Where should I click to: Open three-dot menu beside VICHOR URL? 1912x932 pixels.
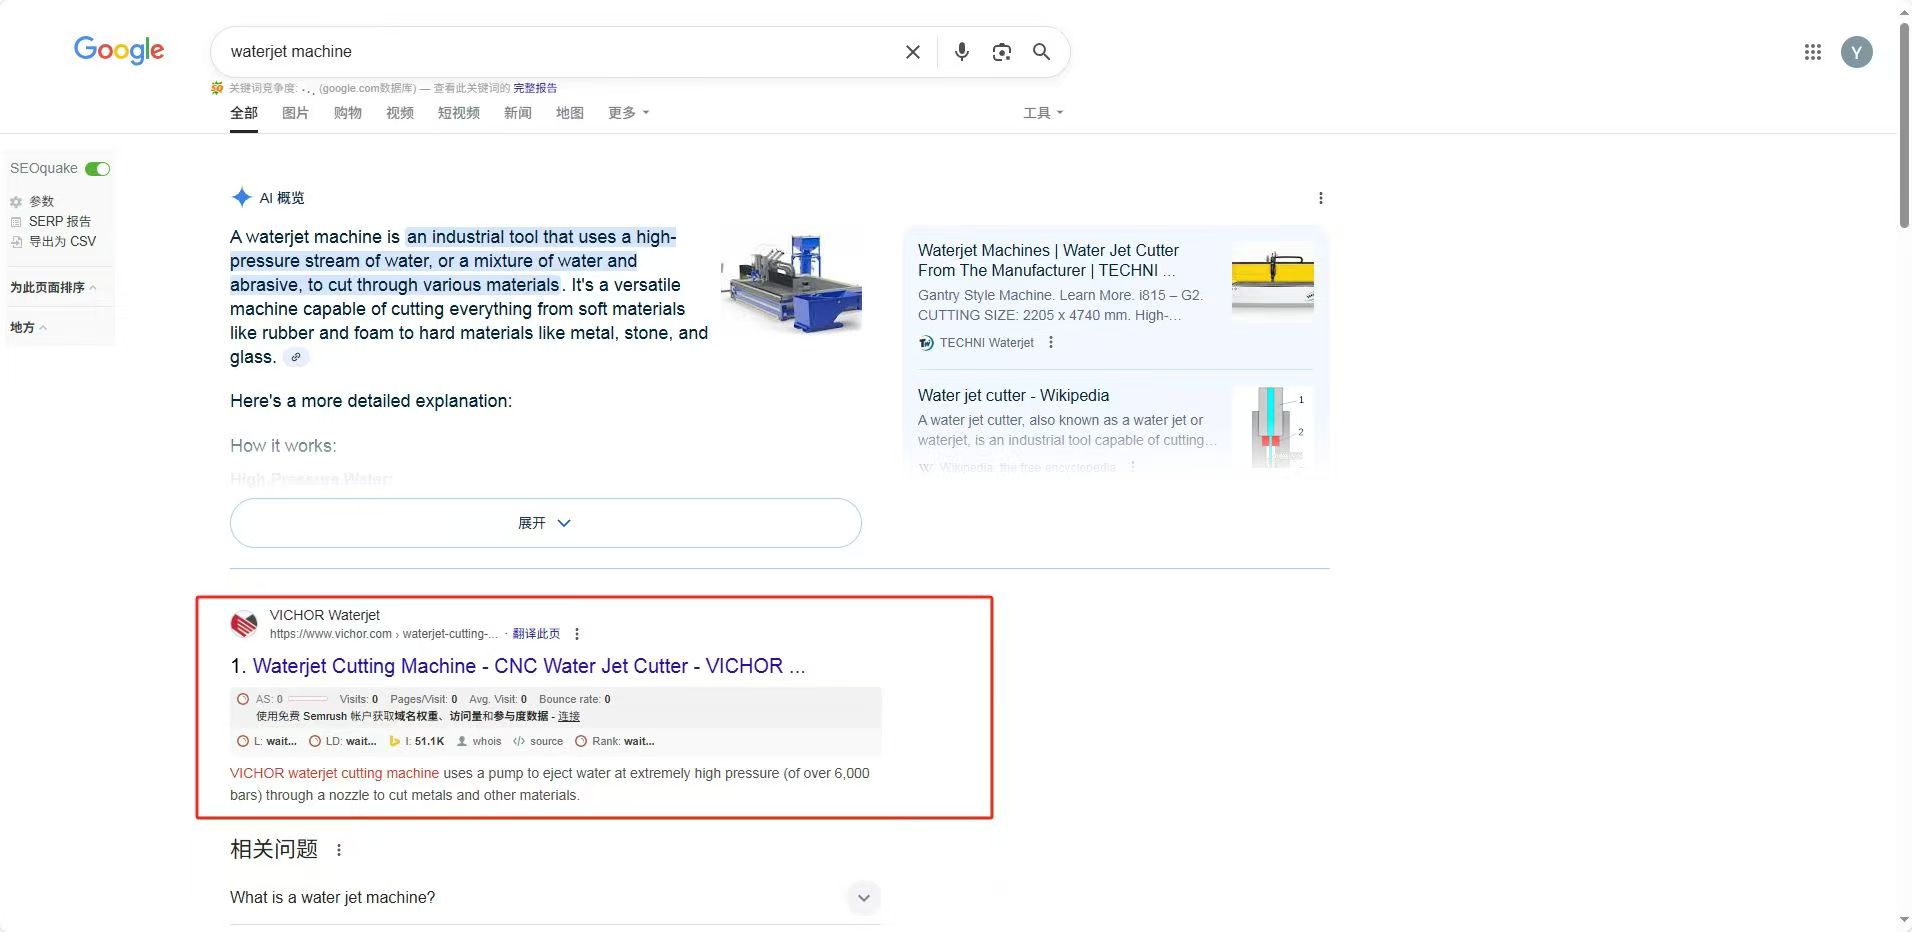coord(577,634)
